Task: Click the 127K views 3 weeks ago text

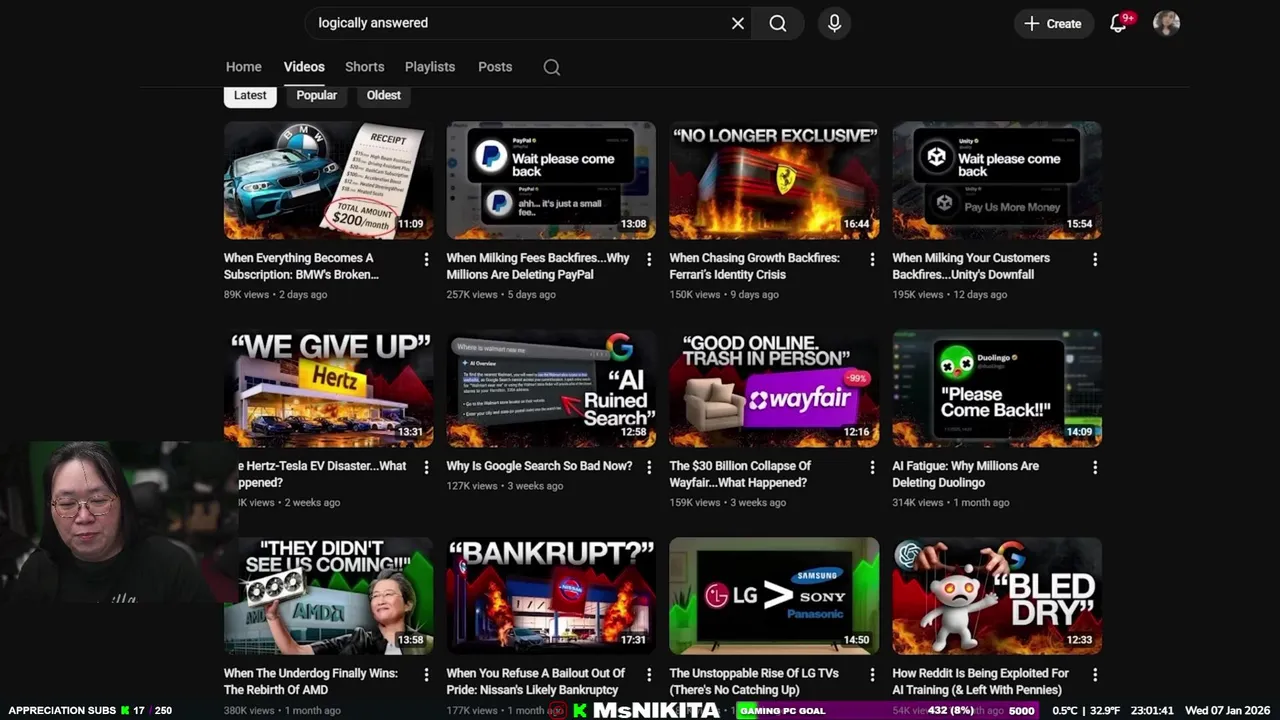Action: point(505,486)
